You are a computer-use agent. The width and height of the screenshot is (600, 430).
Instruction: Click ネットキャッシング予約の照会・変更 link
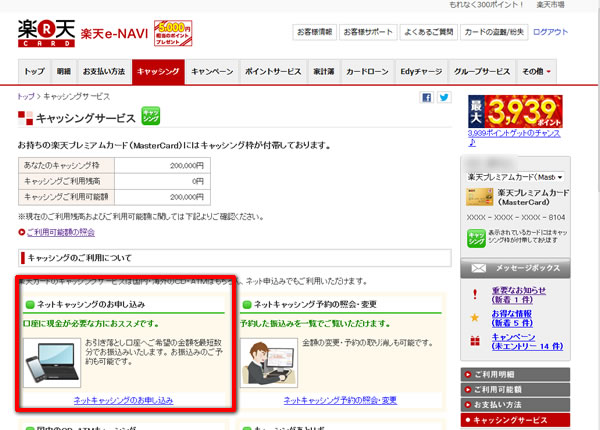340,401
